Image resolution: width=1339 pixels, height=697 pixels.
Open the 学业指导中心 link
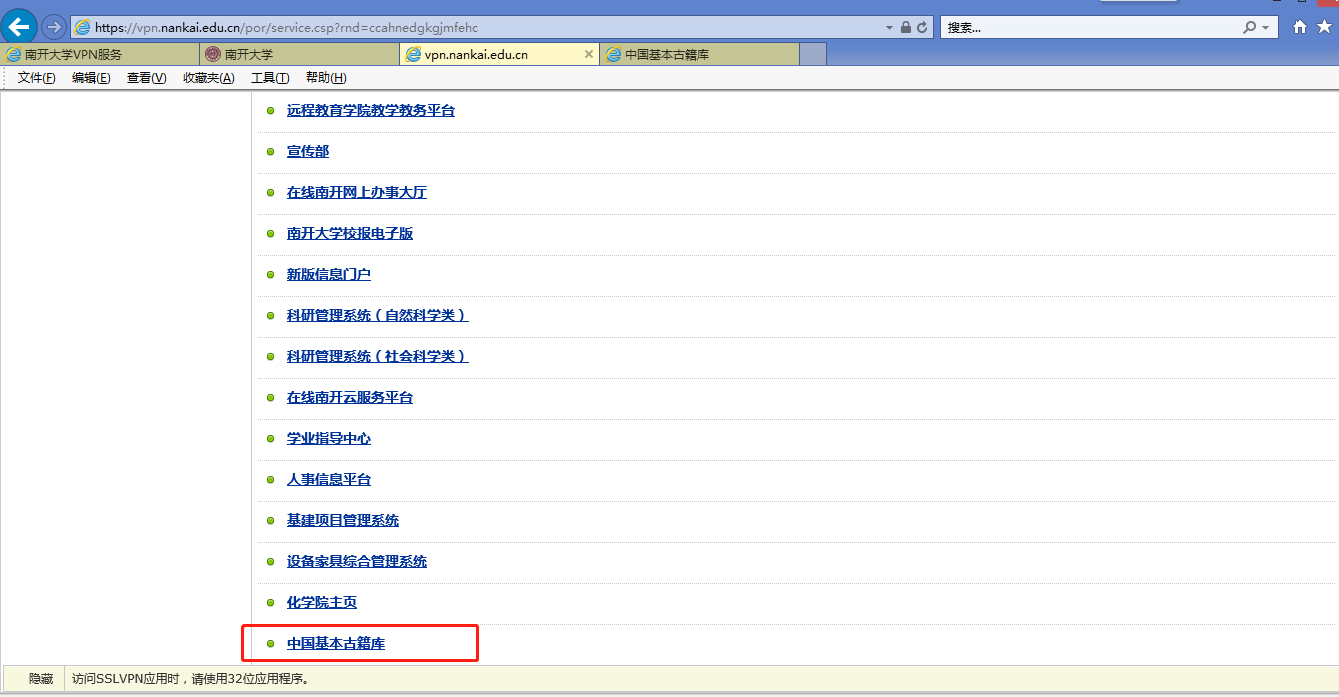tap(329, 438)
